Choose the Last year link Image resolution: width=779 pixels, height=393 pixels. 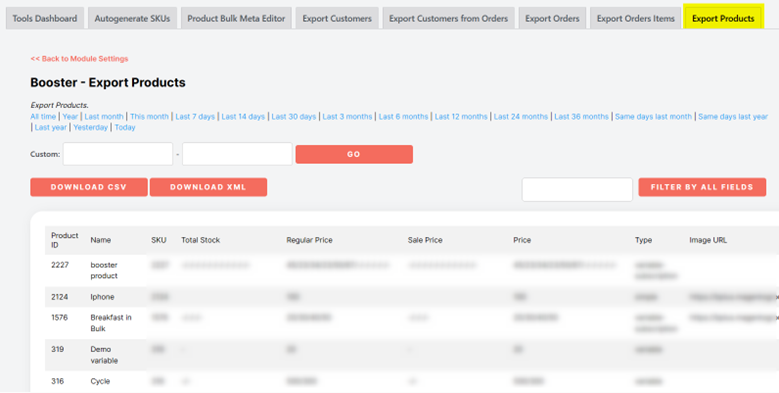(51, 127)
